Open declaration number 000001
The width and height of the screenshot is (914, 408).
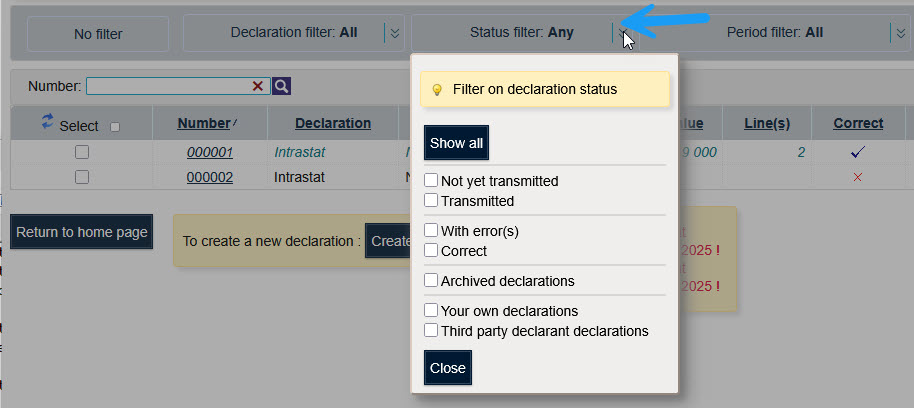[x=209, y=153]
